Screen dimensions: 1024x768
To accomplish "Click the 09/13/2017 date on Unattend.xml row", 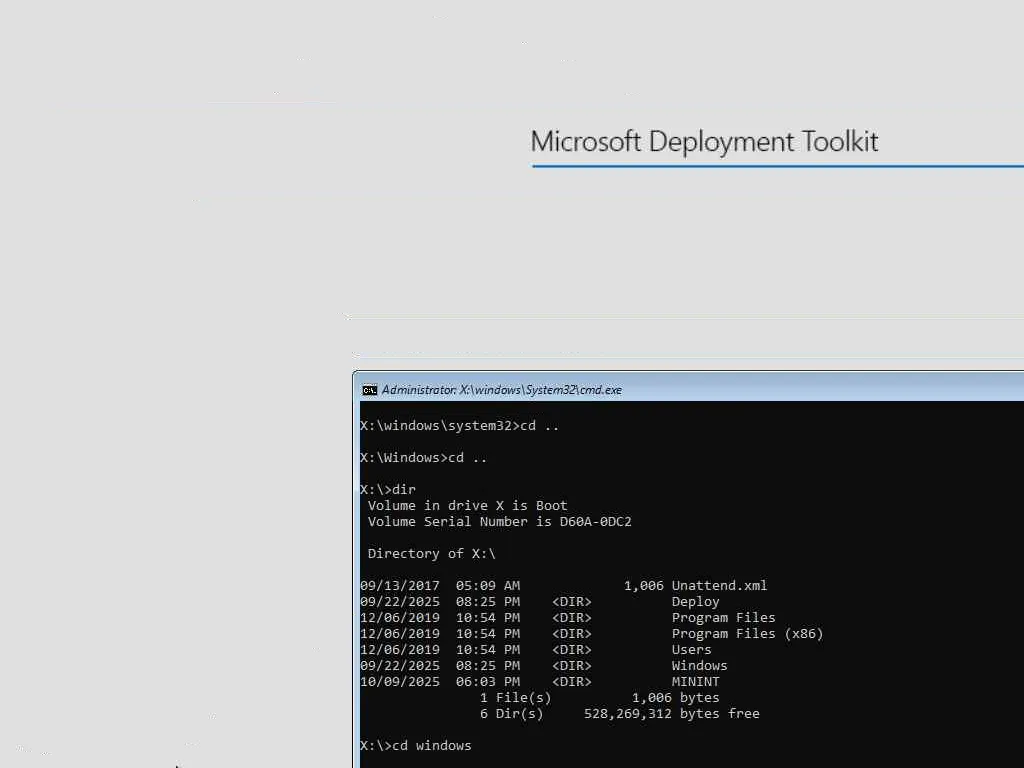I will pos(400,586).
